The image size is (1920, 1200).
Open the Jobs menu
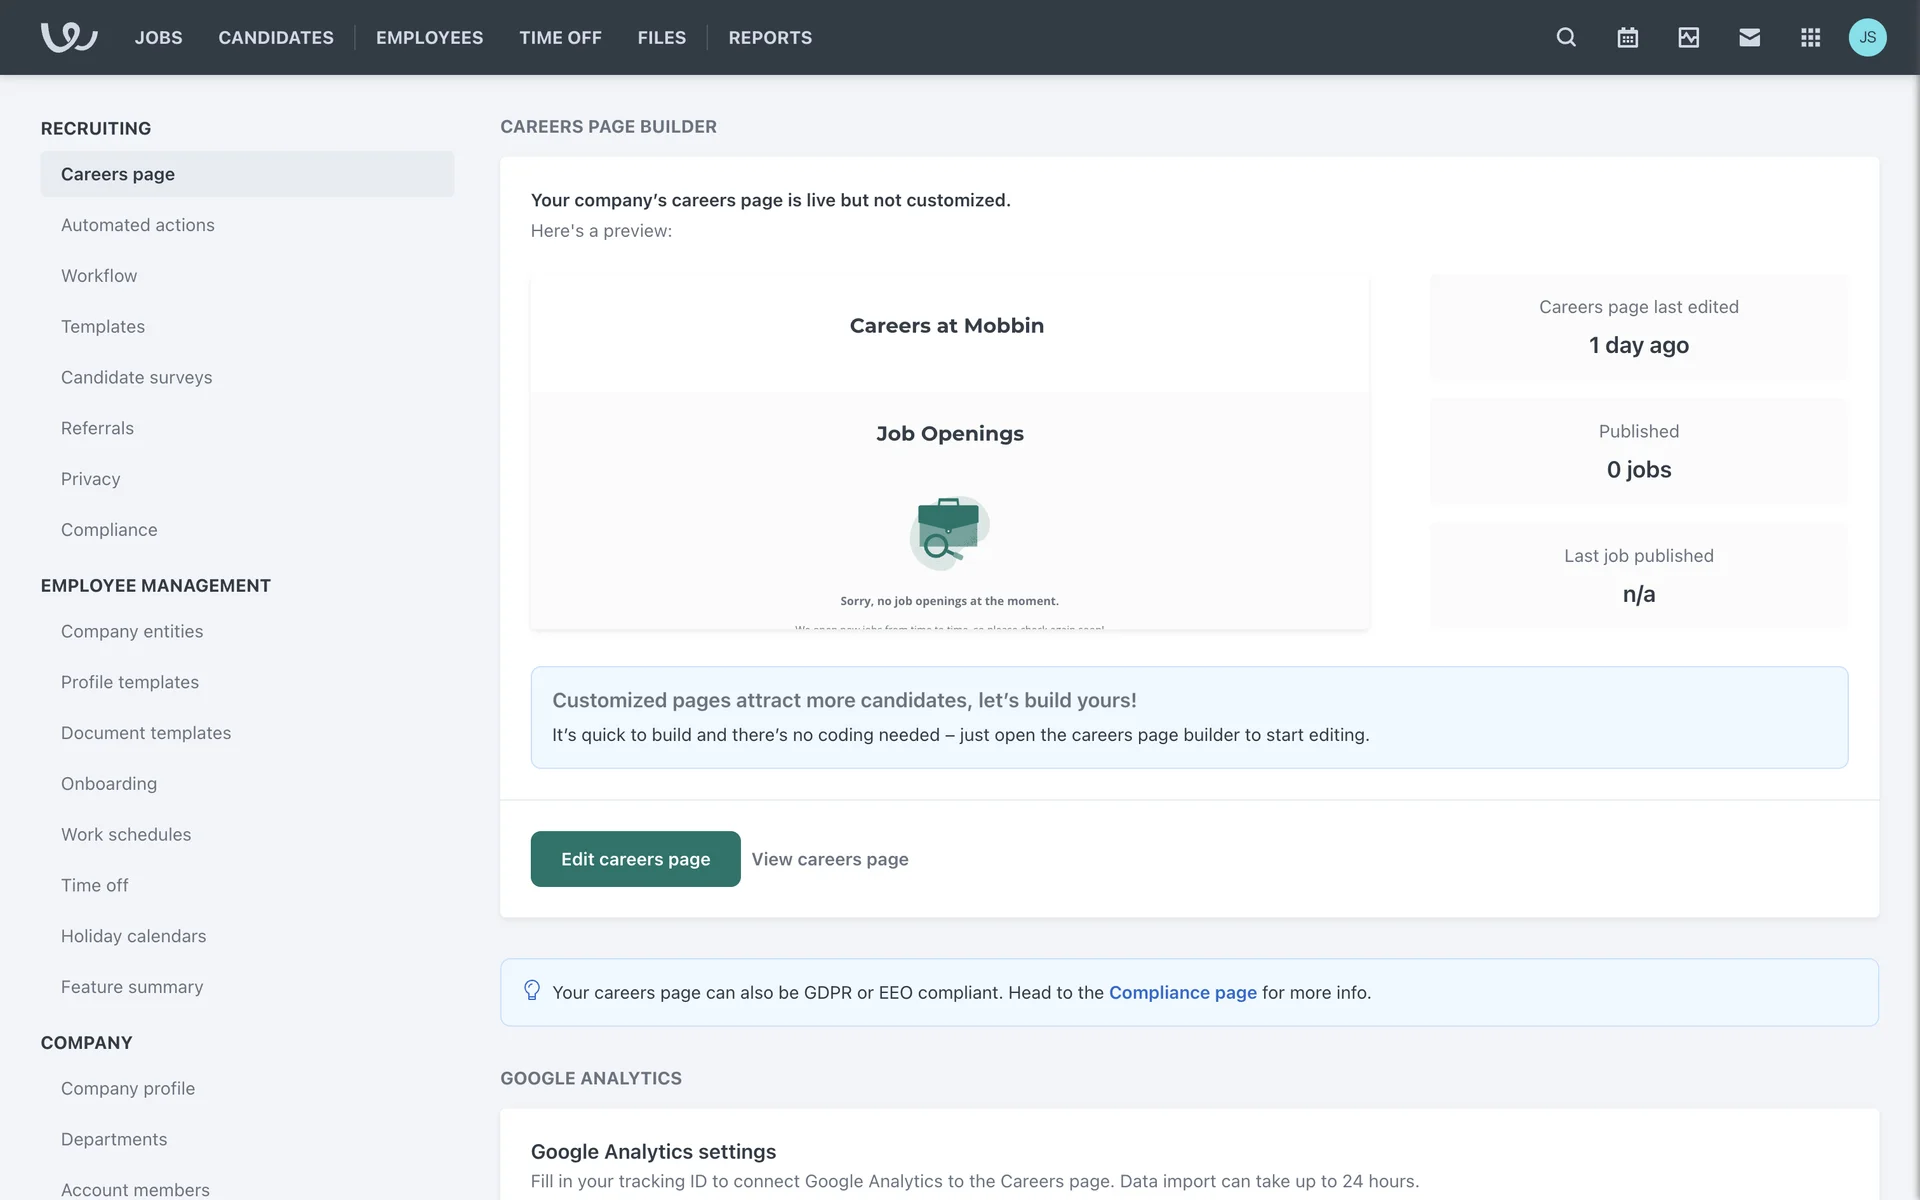(158, 37)
